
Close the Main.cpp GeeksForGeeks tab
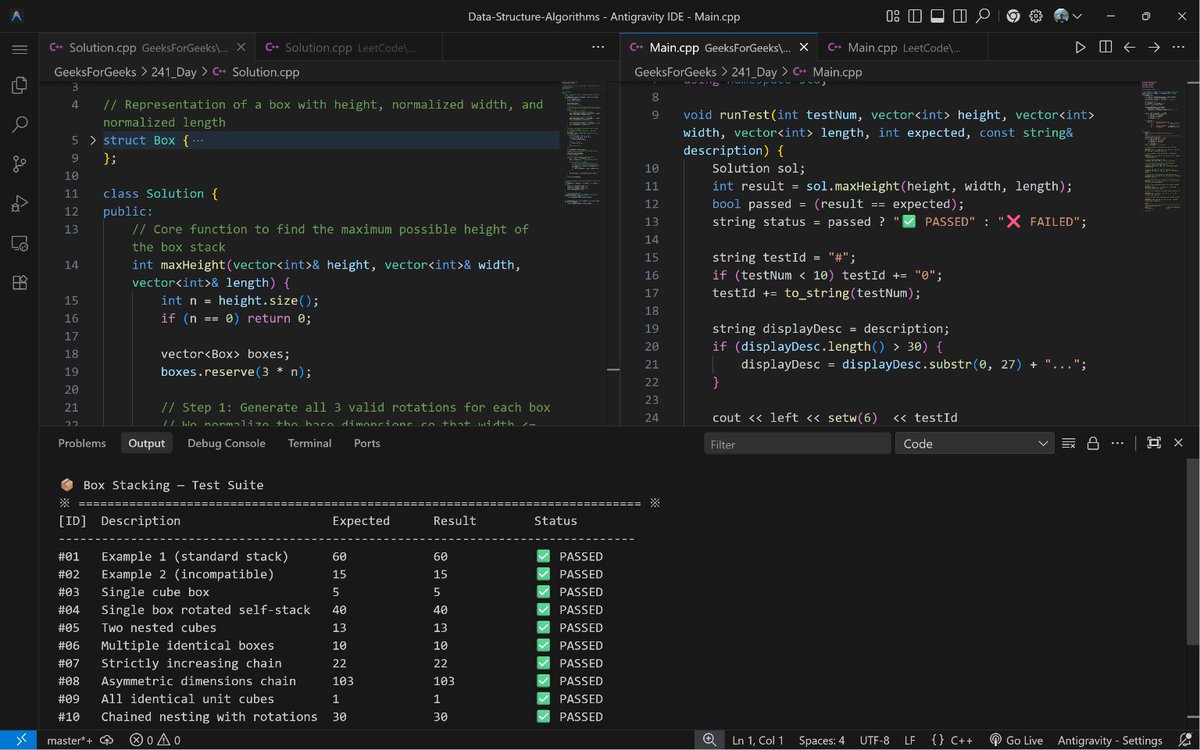[804, 47]
